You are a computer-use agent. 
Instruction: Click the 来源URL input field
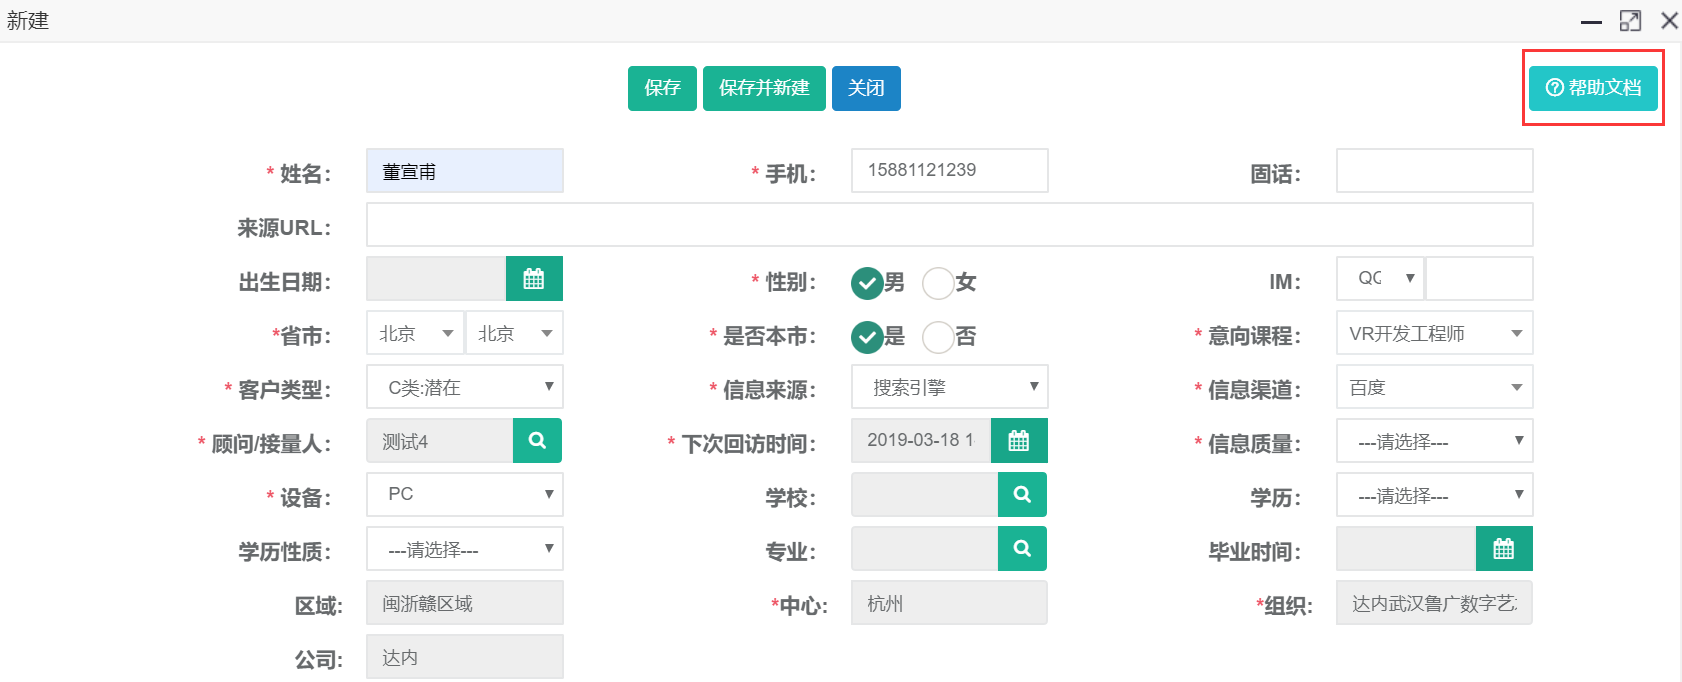pos(949,225)
